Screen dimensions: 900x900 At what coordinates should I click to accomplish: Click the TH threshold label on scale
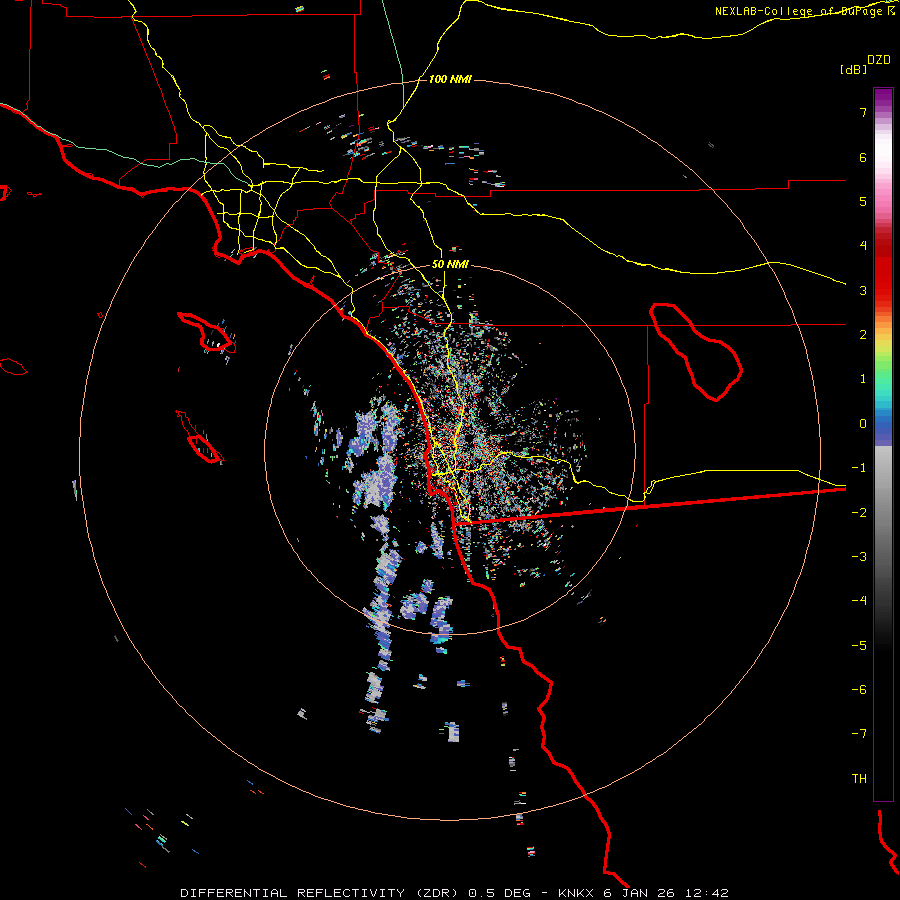click(859, 779)
